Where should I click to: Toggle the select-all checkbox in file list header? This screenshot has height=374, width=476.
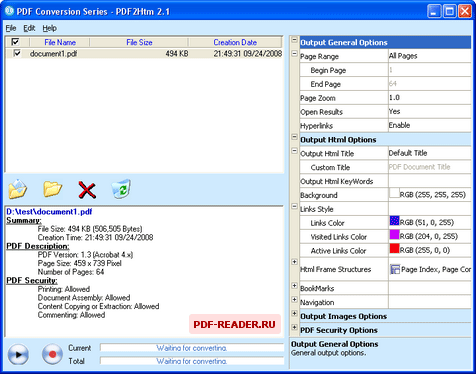point(15,42)
